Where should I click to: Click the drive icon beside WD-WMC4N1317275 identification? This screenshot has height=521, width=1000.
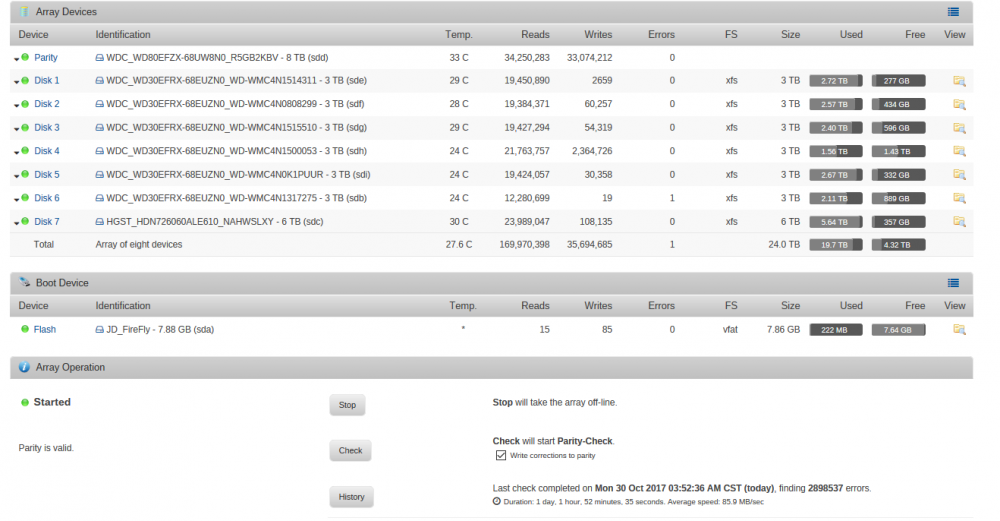click(x=99, y=198)
